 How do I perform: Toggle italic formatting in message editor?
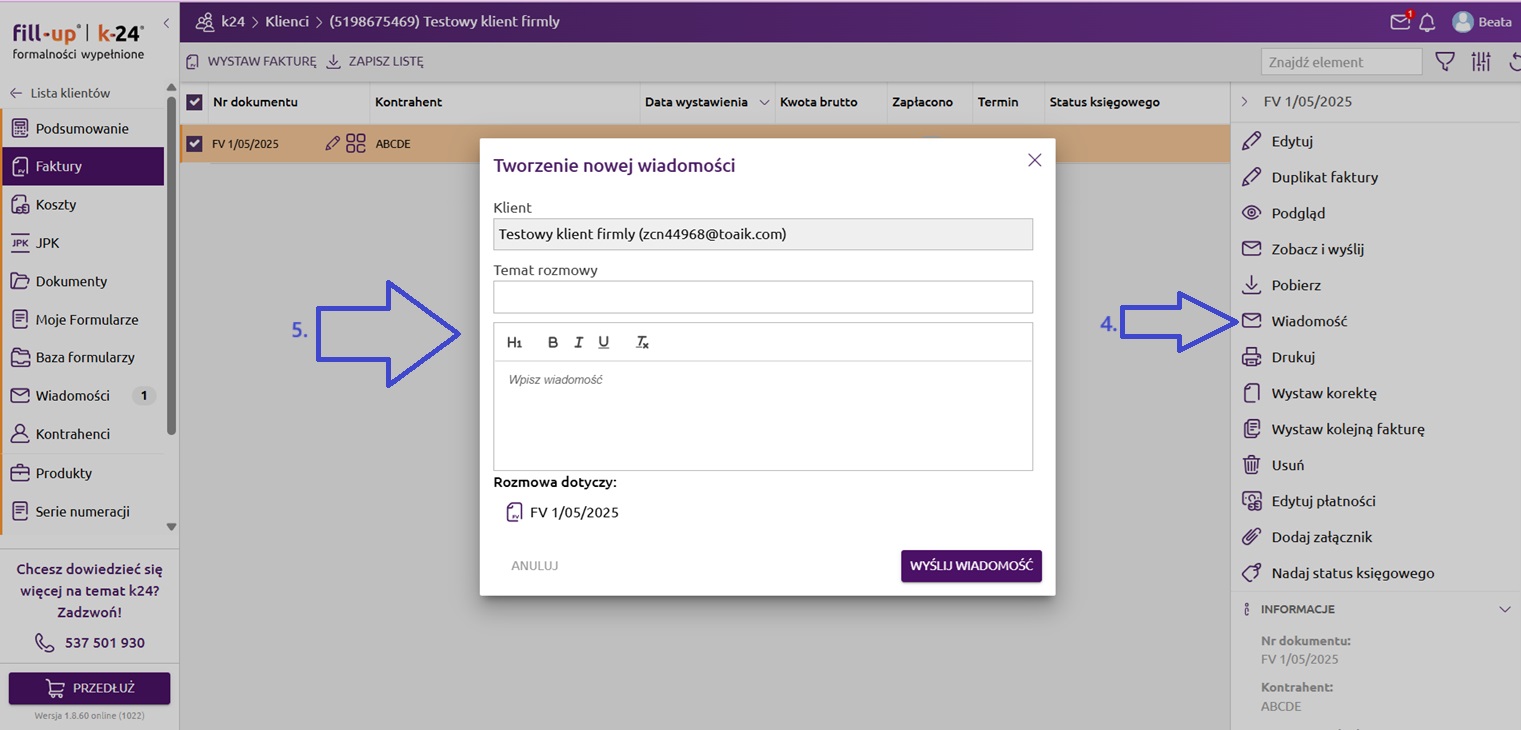(578, 342)
